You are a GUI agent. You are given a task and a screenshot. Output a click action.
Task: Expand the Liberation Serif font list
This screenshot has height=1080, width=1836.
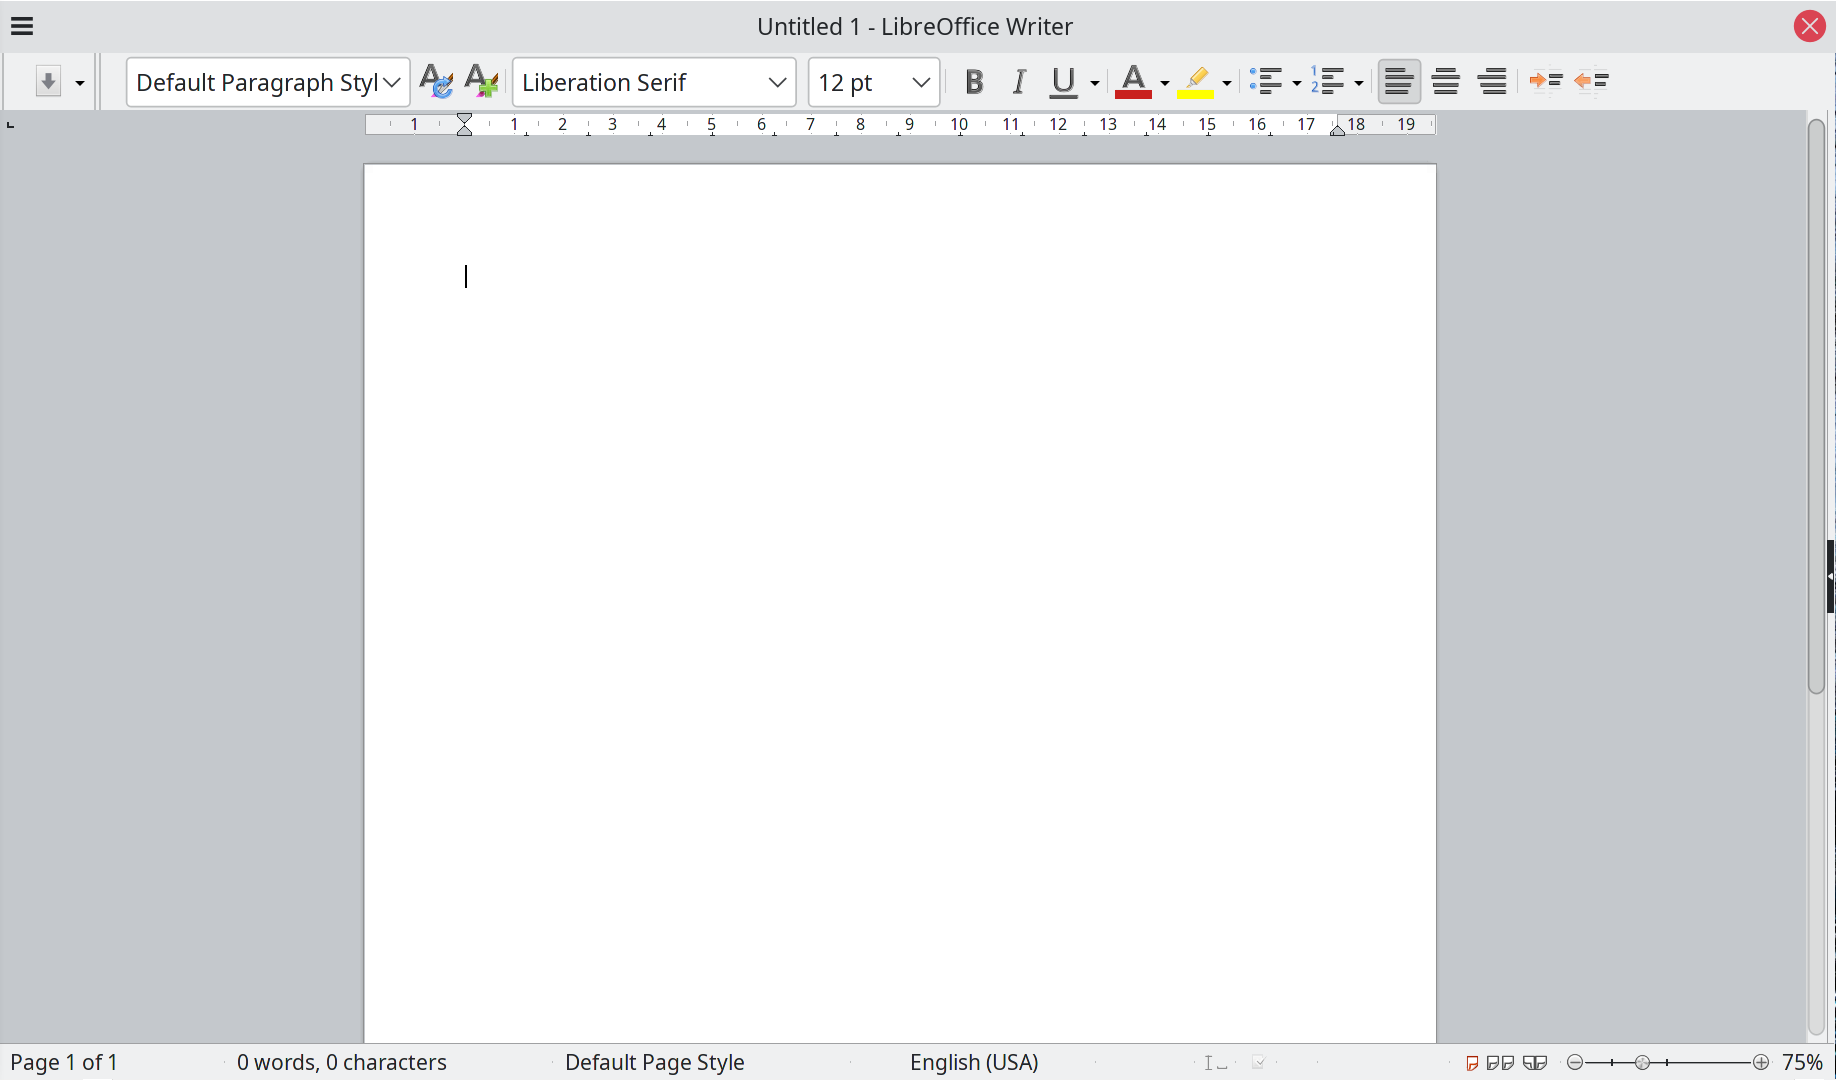pos(778,82)
